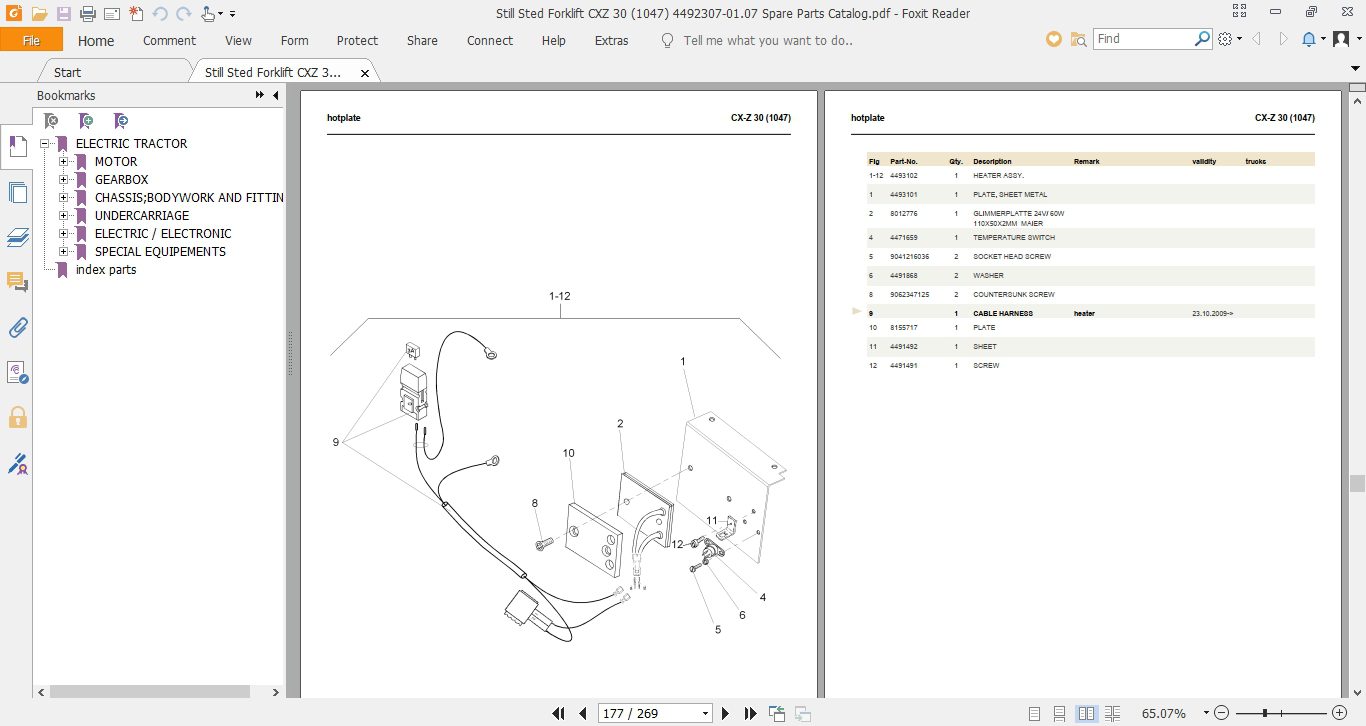Open the Protect ribbon tab
Image resolution: width=1366 pixels, height=726 pixels.
click(357, 40)
